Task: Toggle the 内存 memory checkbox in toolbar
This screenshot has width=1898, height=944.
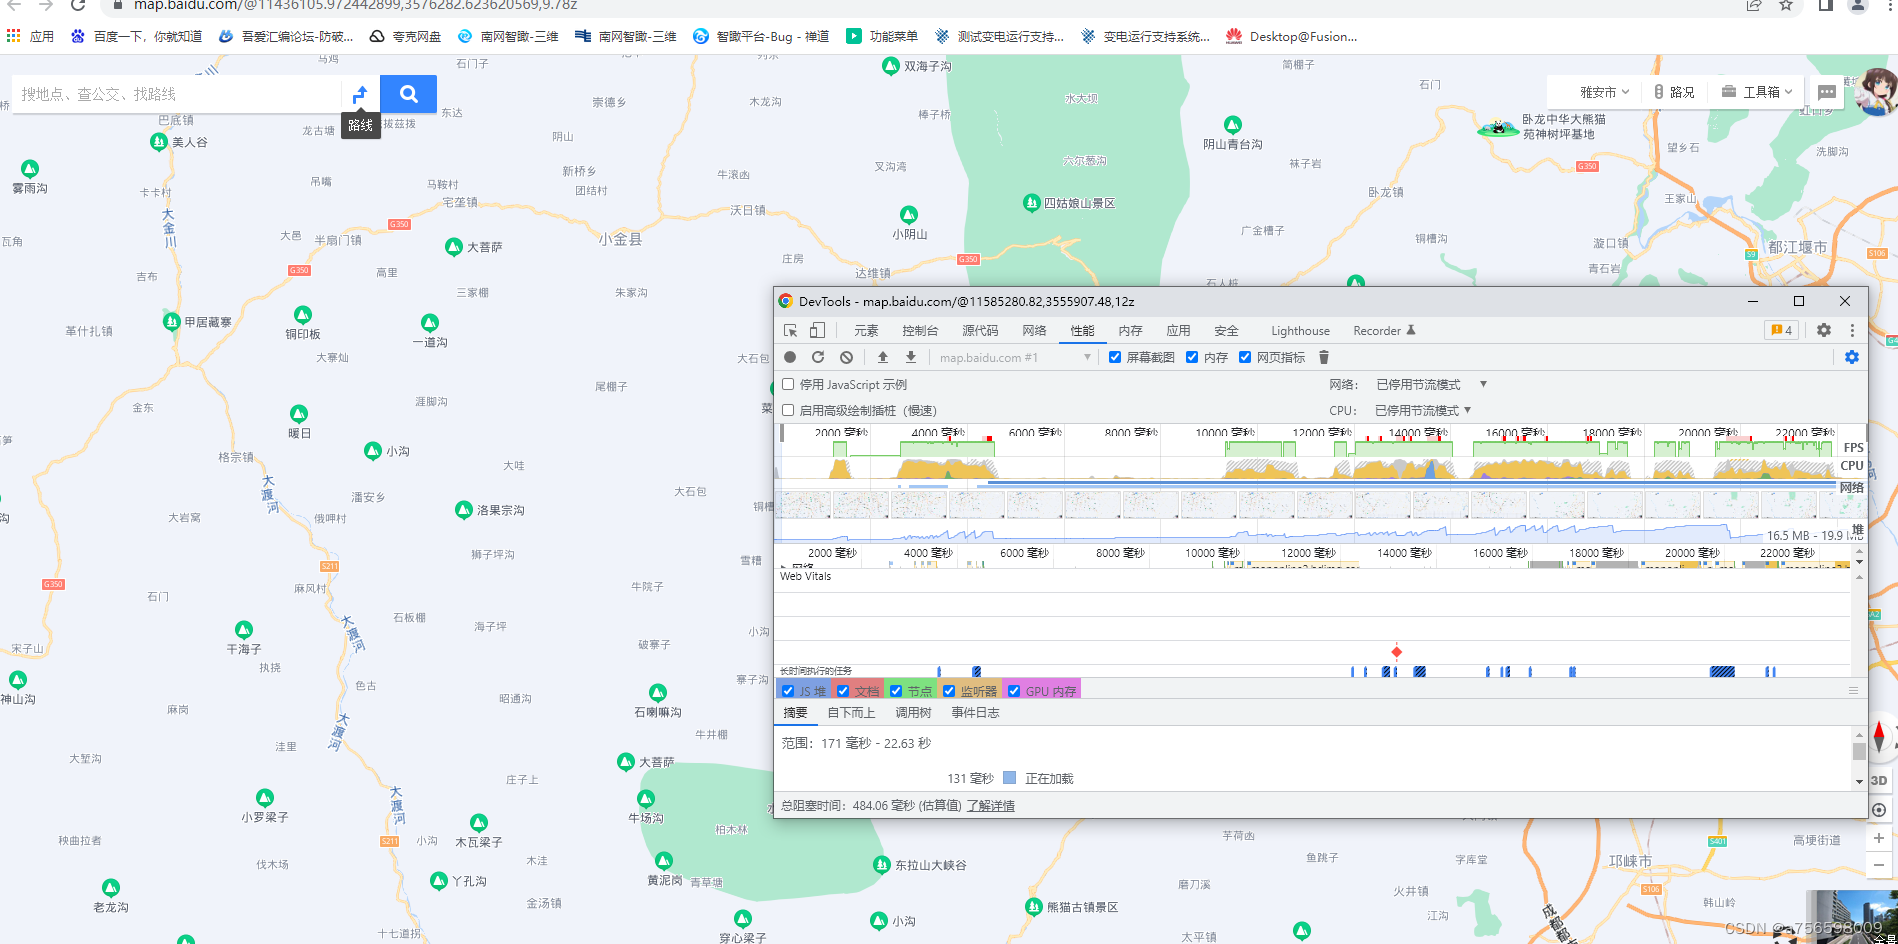Action: click(x=1192, y=357)
